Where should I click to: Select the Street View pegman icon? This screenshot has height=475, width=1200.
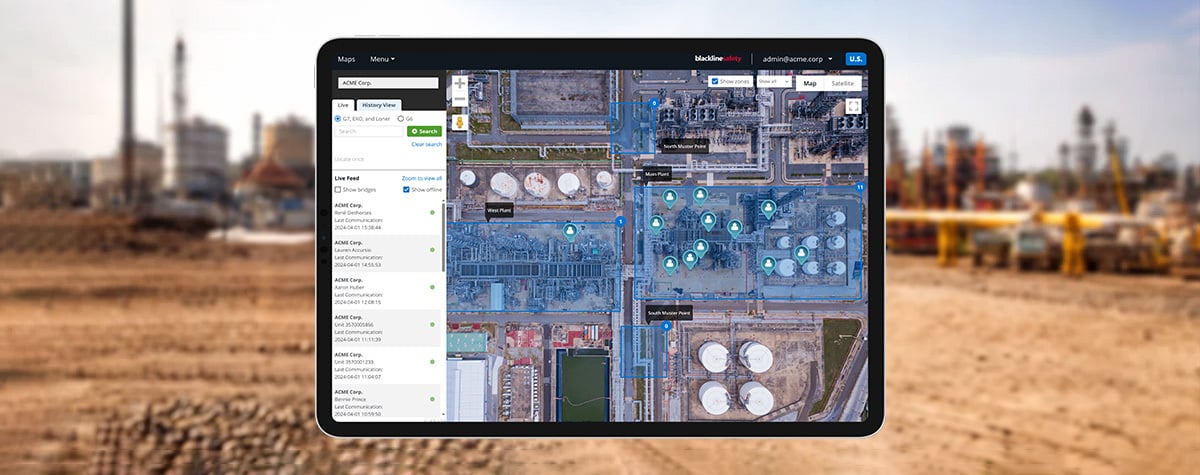[460, 123]
